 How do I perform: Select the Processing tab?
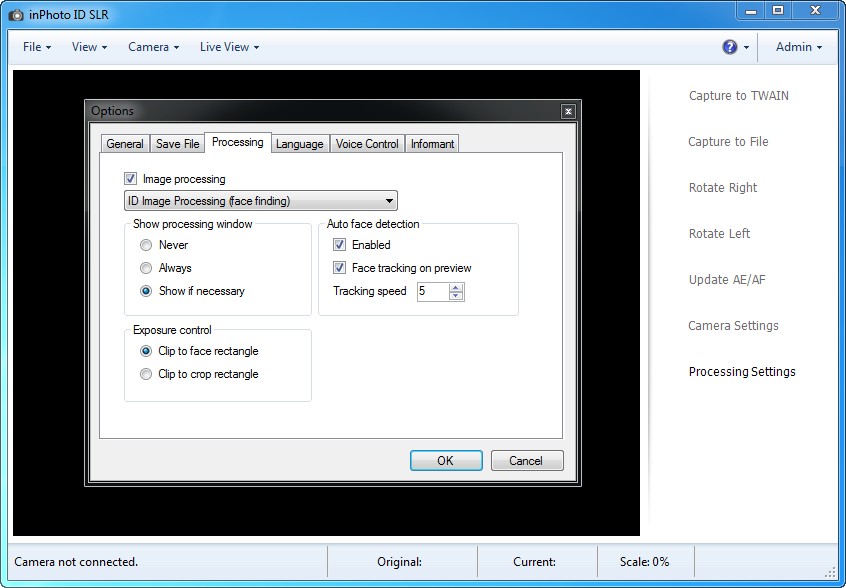pyautogui.click(x=237, y=142)
